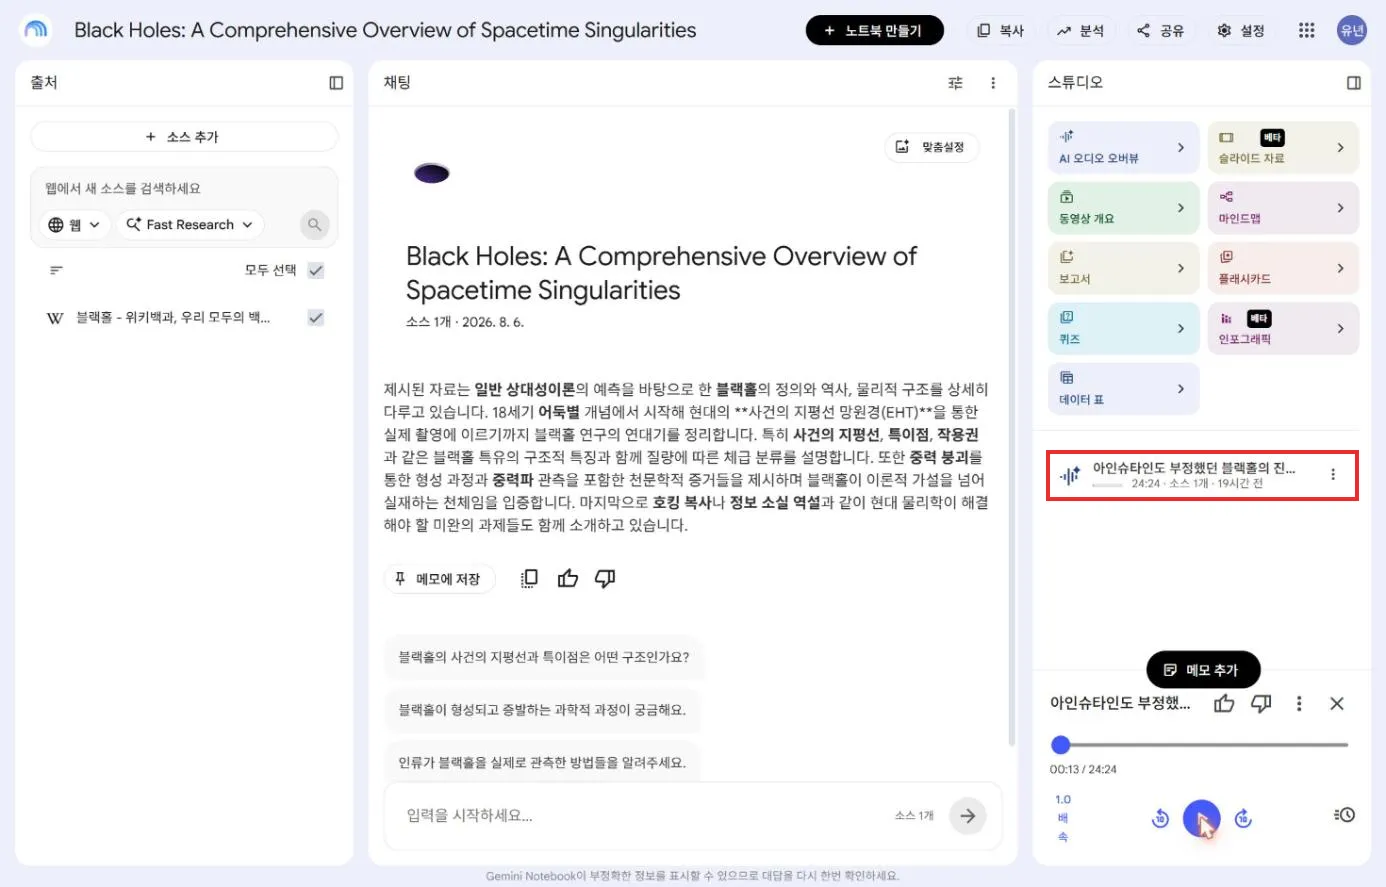1386x887 pixels.
Task: Open the 채팅 panel more options menu
Action: pyautogui.click(x=993, y=83)
